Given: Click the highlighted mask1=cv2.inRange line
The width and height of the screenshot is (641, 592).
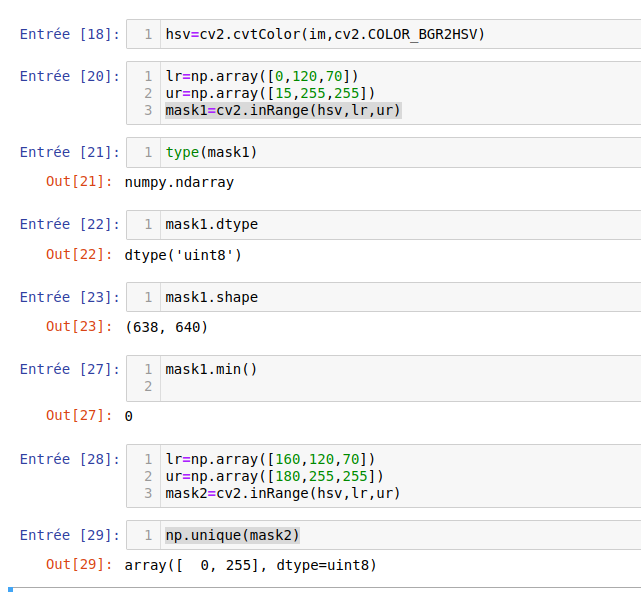Looking at the screenshot, I should 283,110.
